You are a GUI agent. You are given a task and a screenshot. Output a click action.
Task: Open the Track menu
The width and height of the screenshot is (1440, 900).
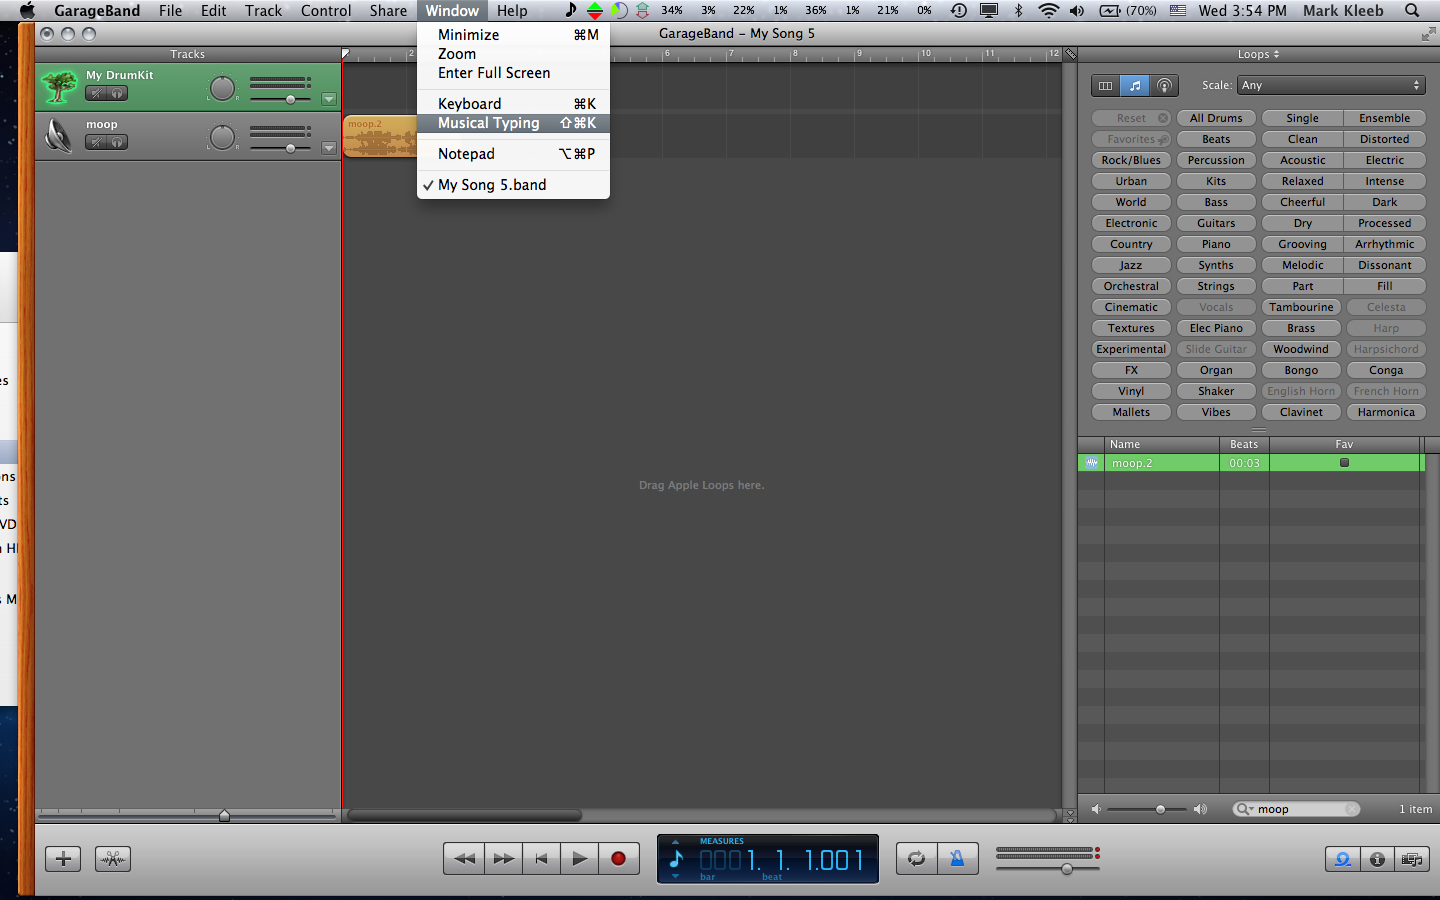pos(263,11)
